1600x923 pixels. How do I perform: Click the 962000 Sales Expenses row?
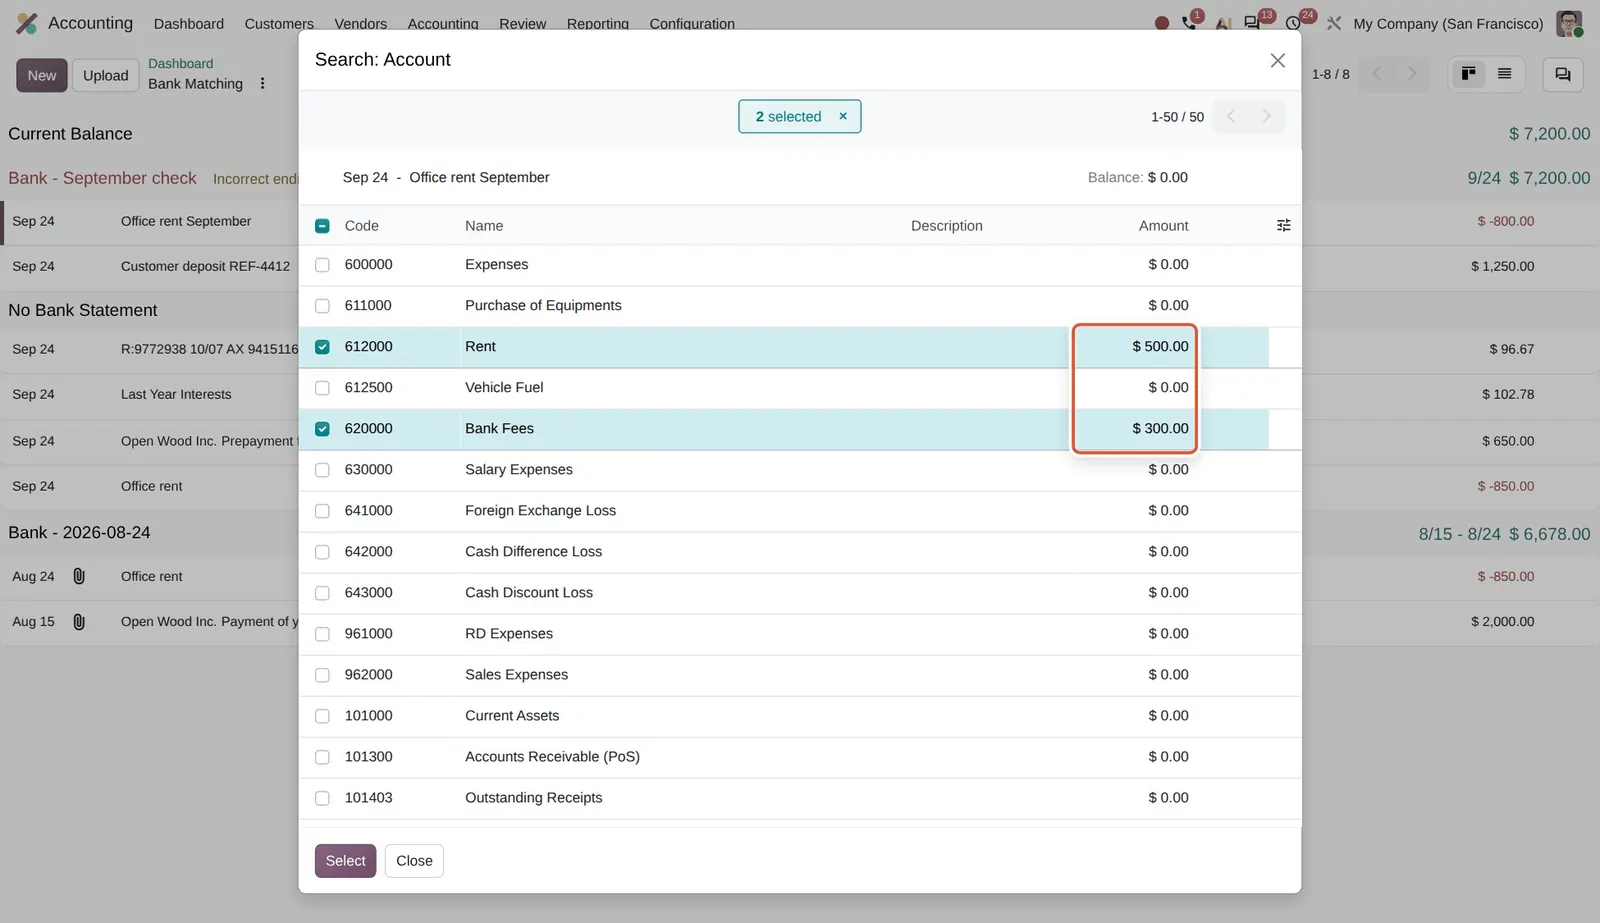(x=800, y=675)
